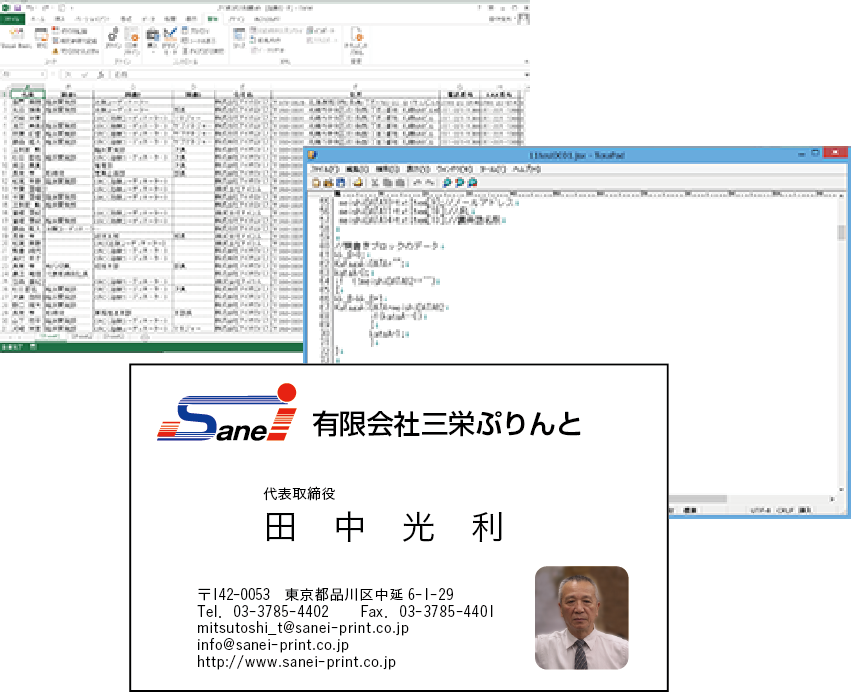
Task: Collapse the Excel ribbon
Action: (x=526, y=62)
